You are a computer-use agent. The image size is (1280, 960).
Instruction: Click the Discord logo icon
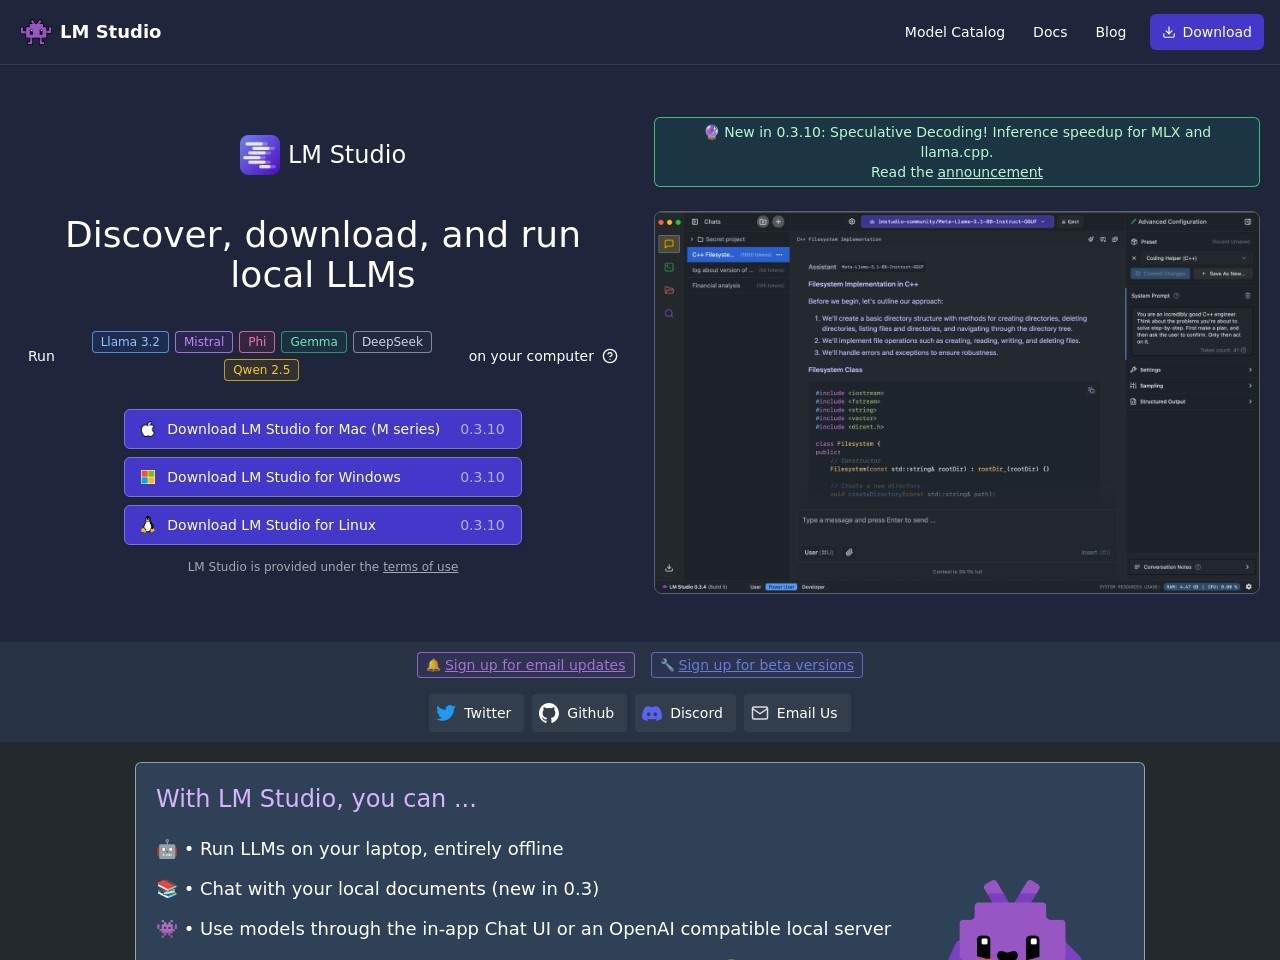pos(652,713)
